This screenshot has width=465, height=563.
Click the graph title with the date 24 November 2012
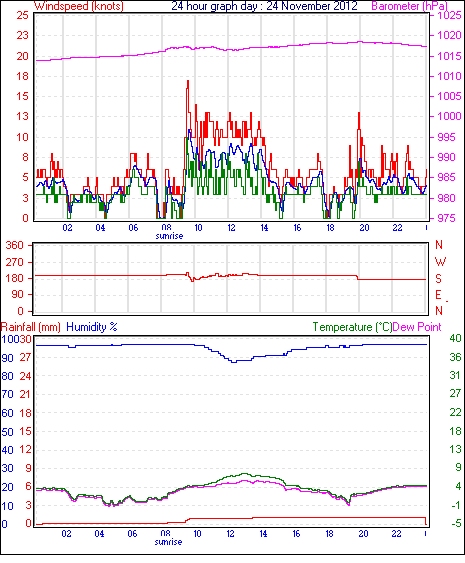pyautogui.click(x=264, y=6)
